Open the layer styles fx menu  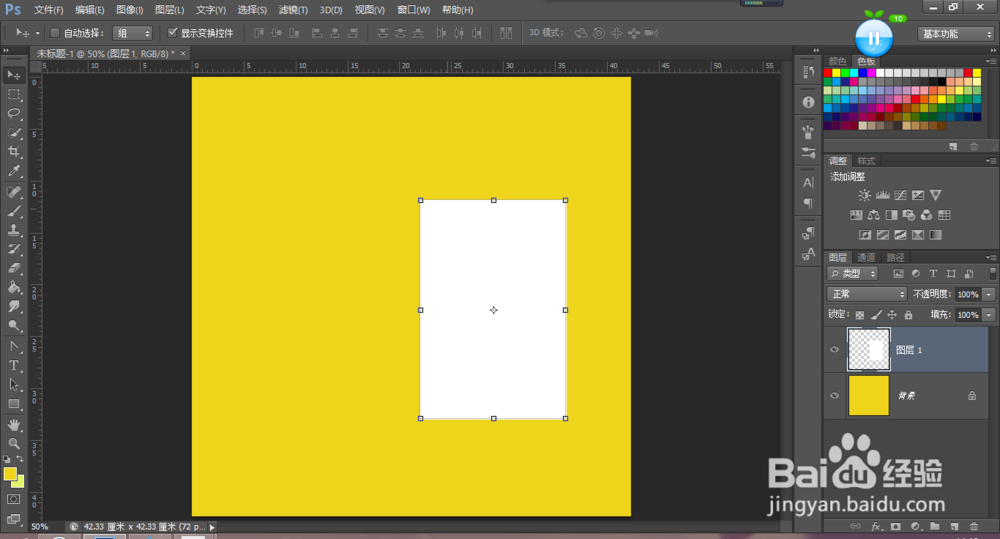coord(876,526)
